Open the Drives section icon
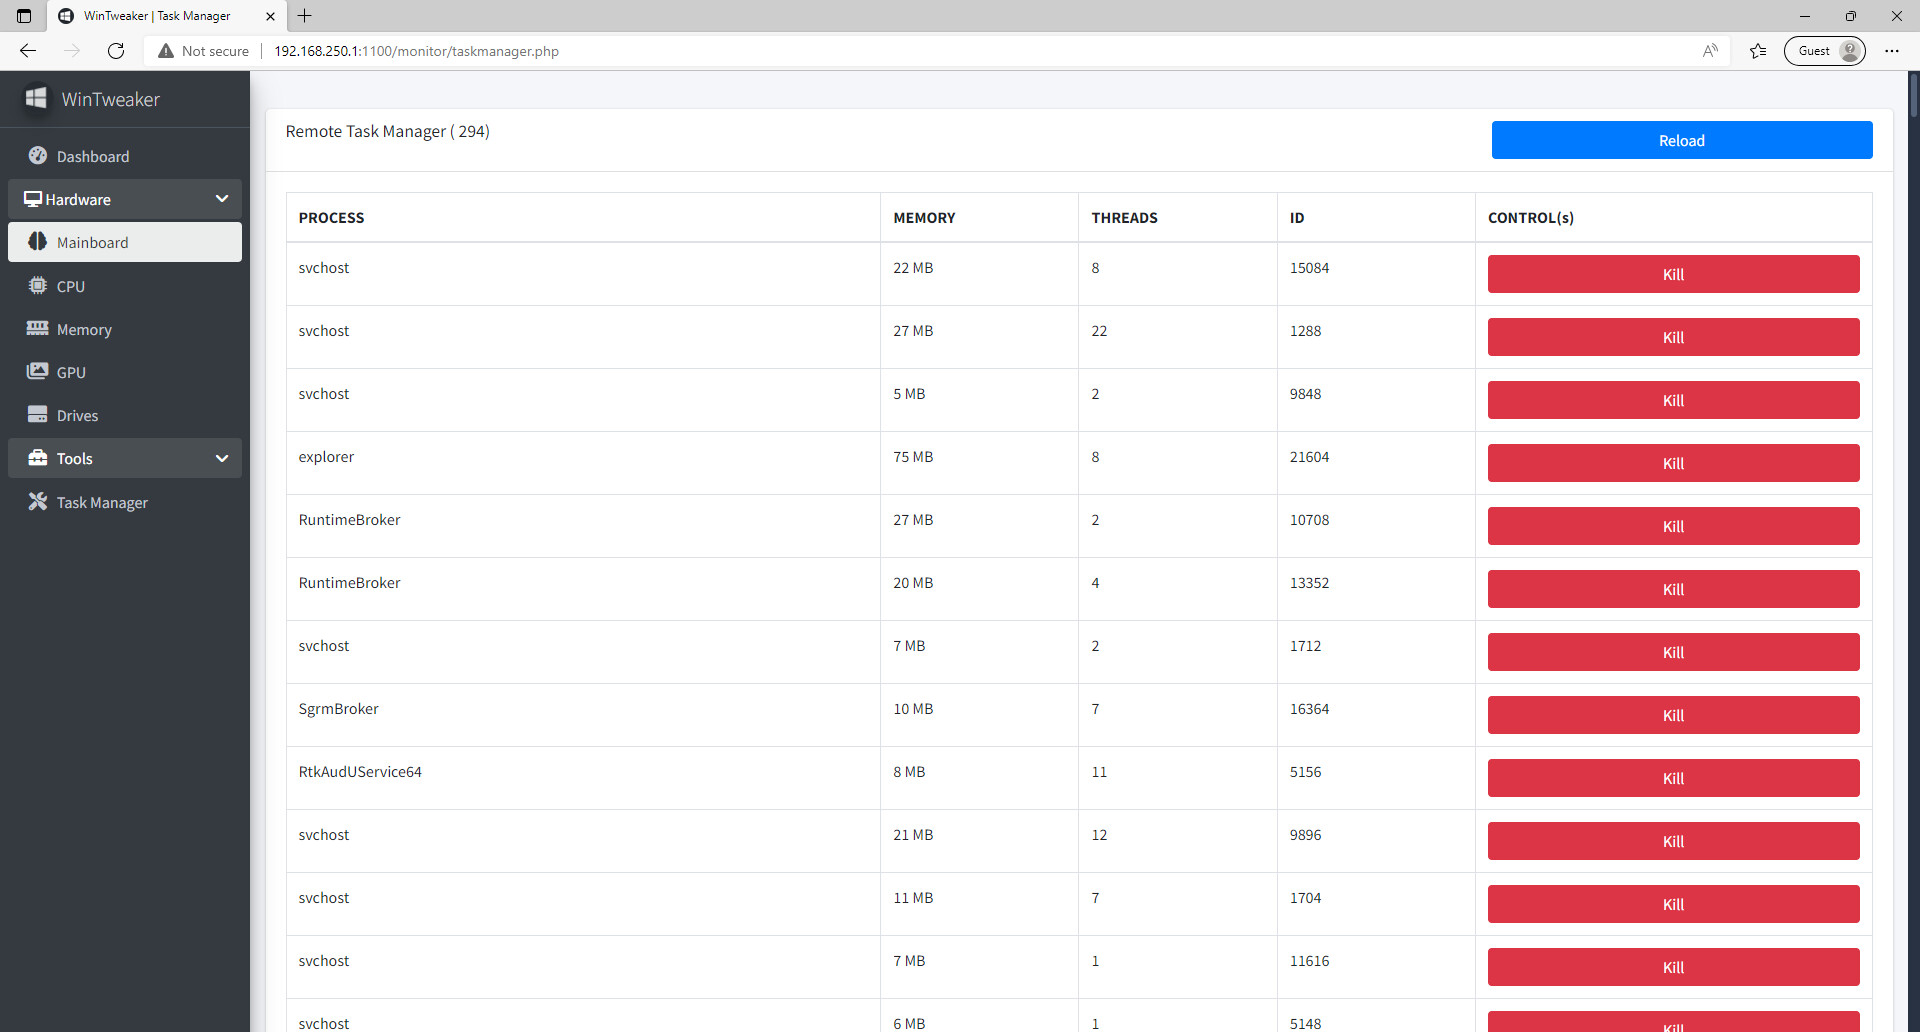The height and width of the screenshot is (1032, 1920). (x=37, y=415)
